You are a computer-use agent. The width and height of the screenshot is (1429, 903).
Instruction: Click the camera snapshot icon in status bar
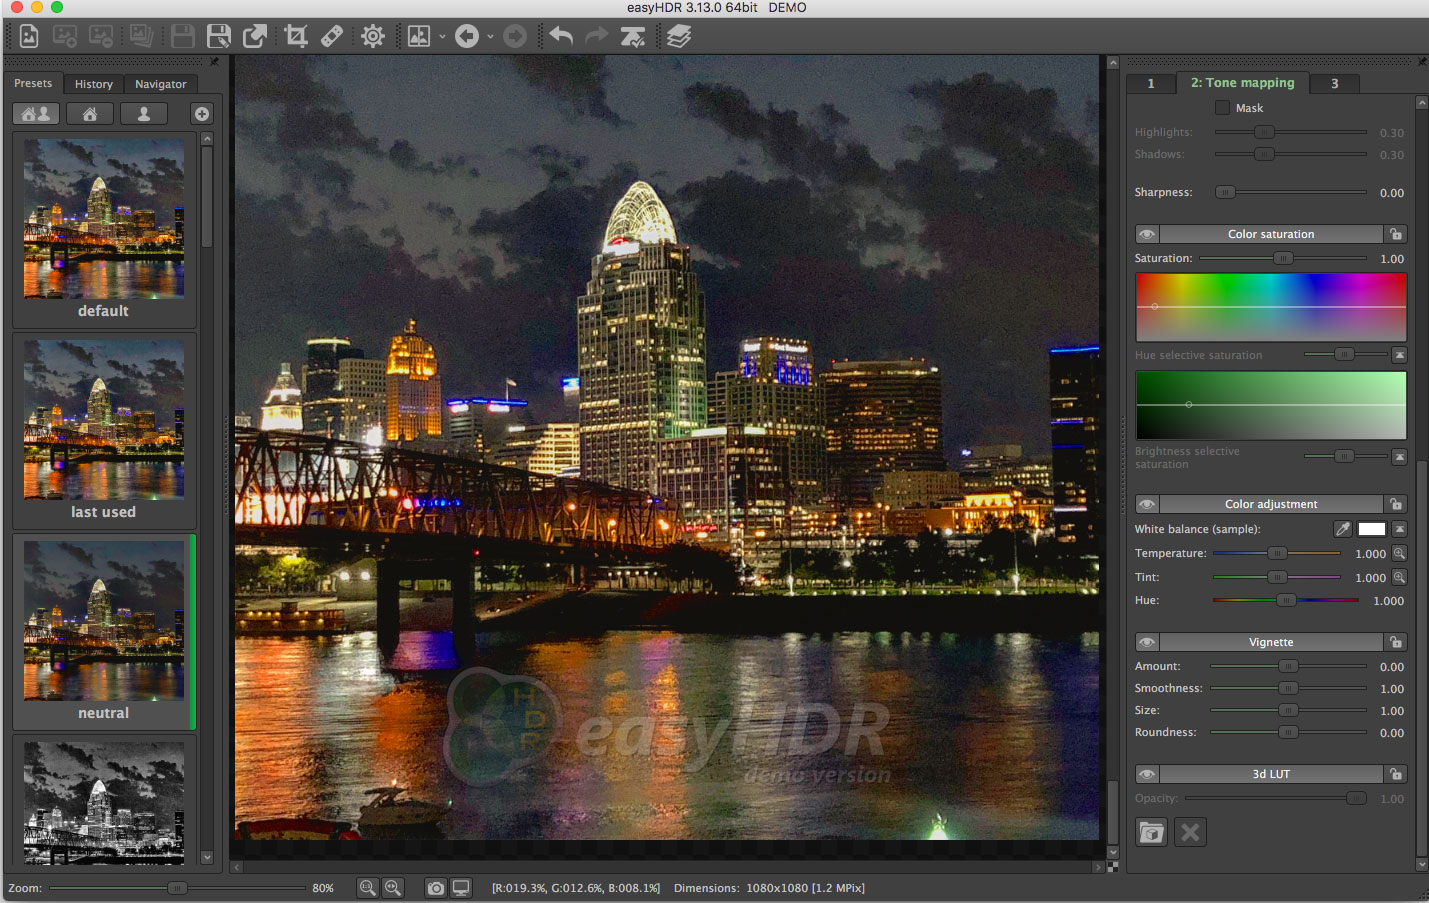click(436, 888)
